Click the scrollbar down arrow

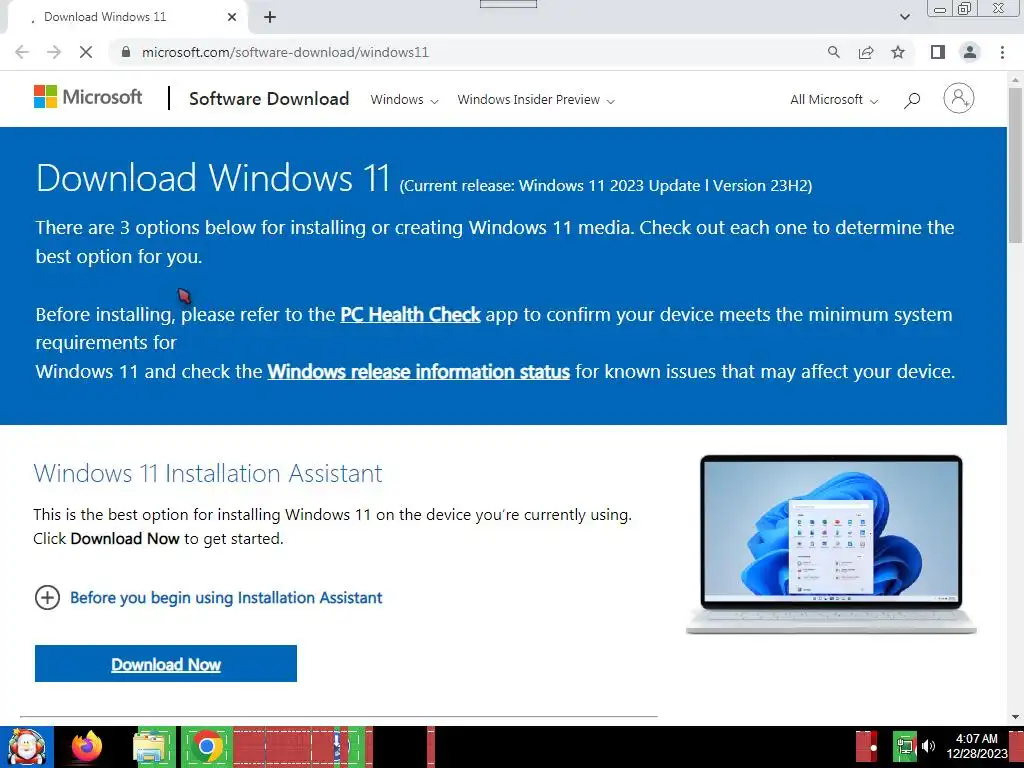(1015, 716)
